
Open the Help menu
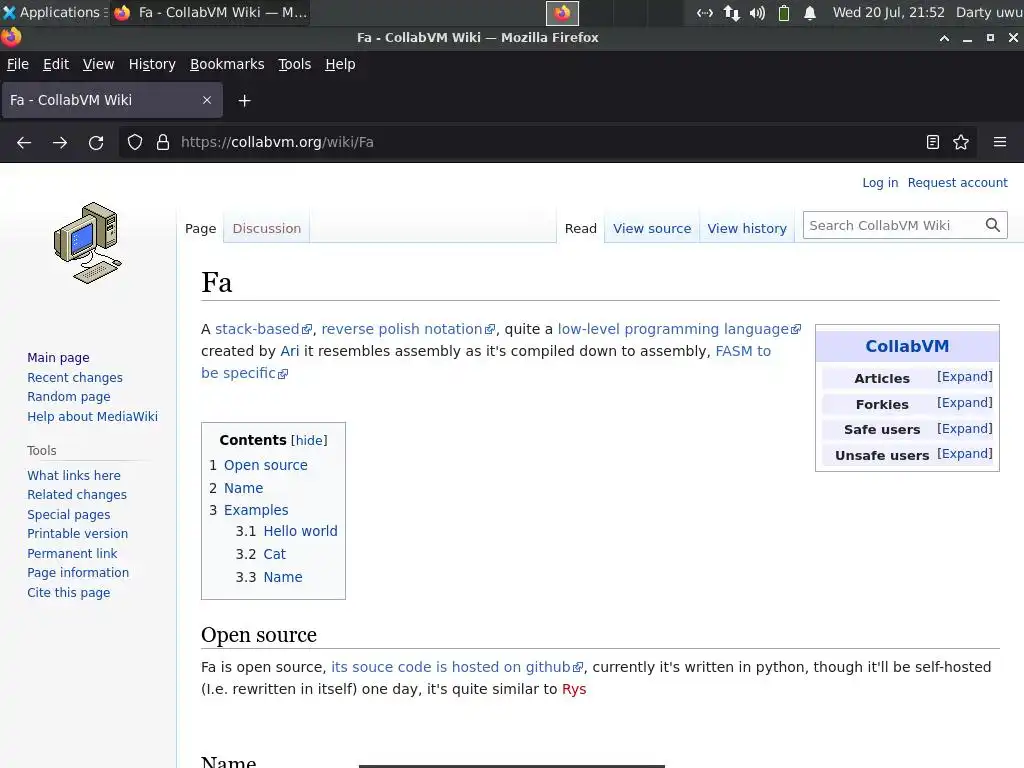[x=340, y=64]
